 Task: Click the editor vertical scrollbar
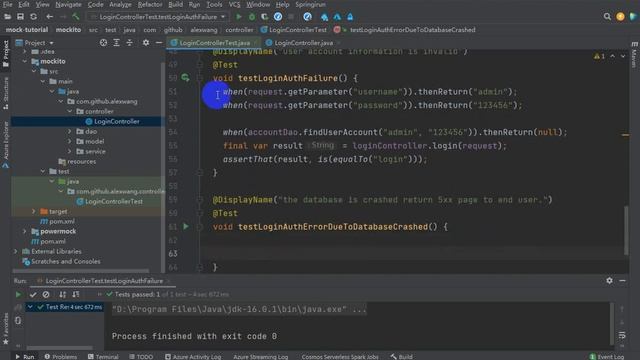pyautogui.click(x=627, y=231)
